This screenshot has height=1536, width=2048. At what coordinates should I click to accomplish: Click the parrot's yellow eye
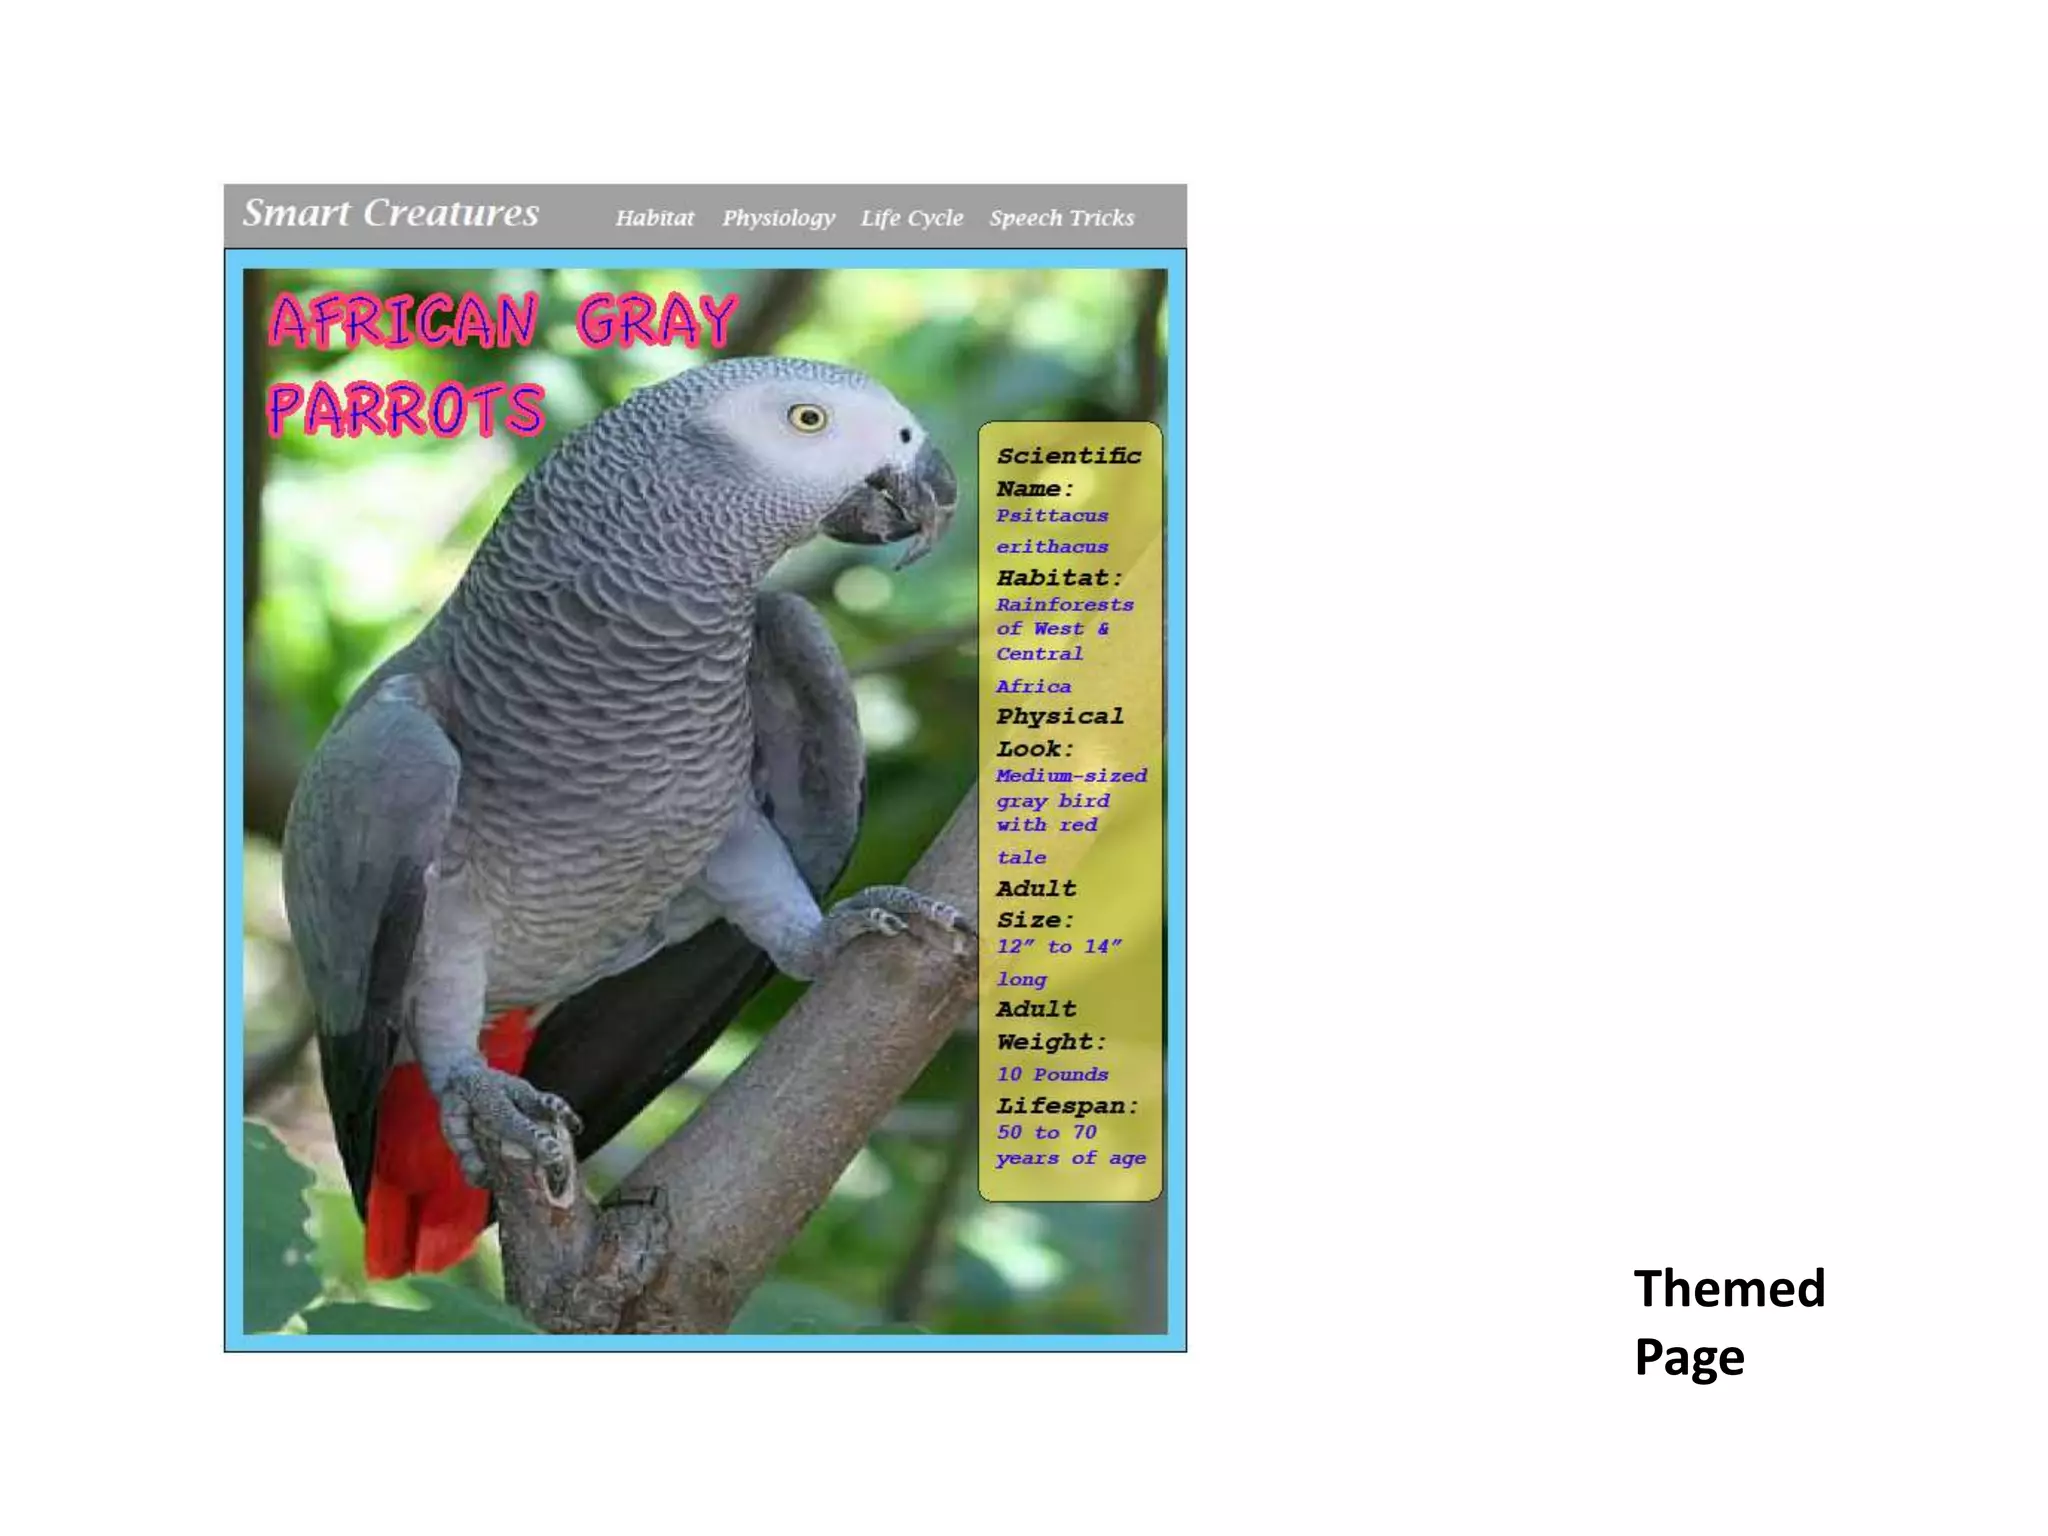tap(807, 417)
